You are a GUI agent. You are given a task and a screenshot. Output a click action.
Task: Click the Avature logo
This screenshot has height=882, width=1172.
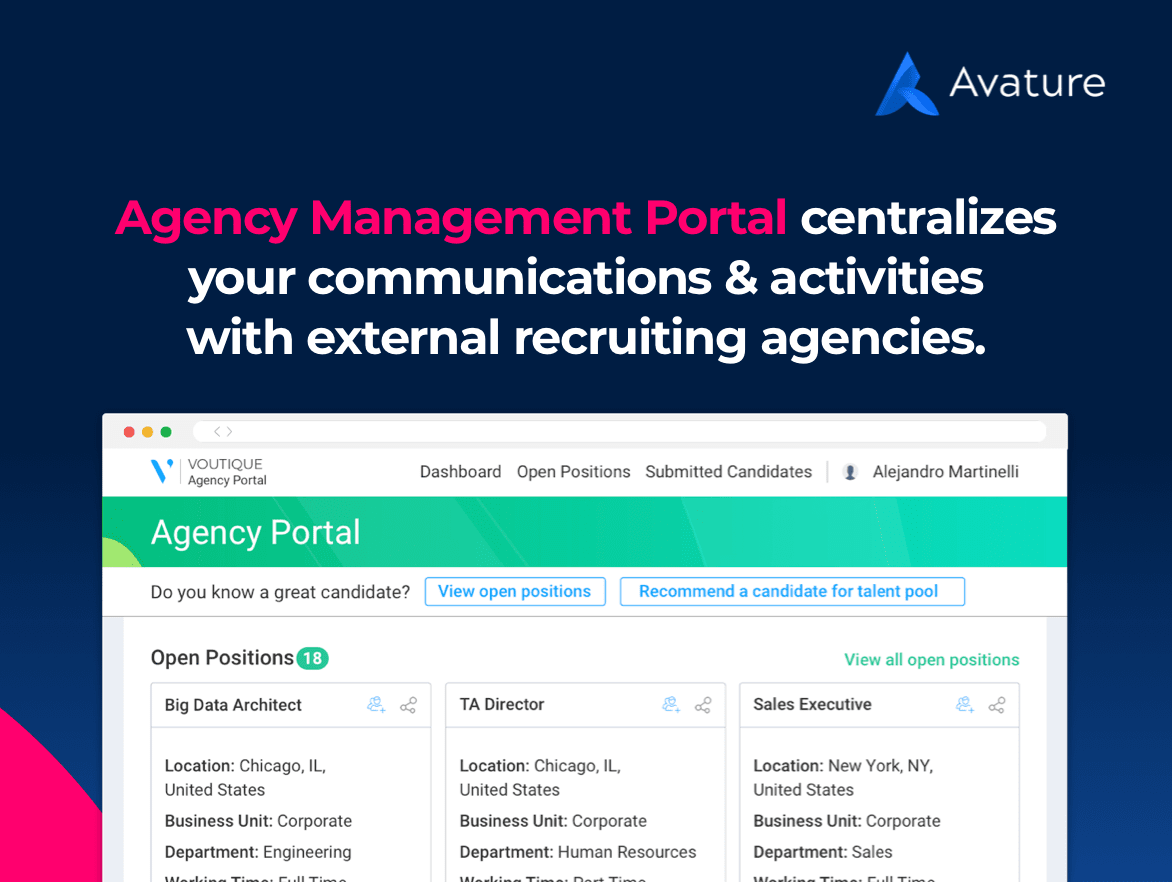coord(990,84)
